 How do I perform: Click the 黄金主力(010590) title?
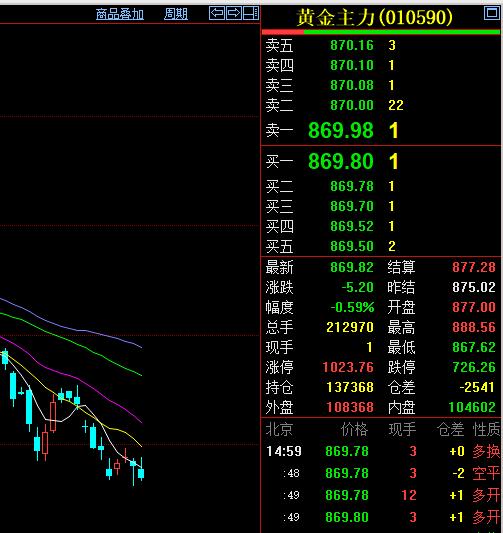[375, 17]
